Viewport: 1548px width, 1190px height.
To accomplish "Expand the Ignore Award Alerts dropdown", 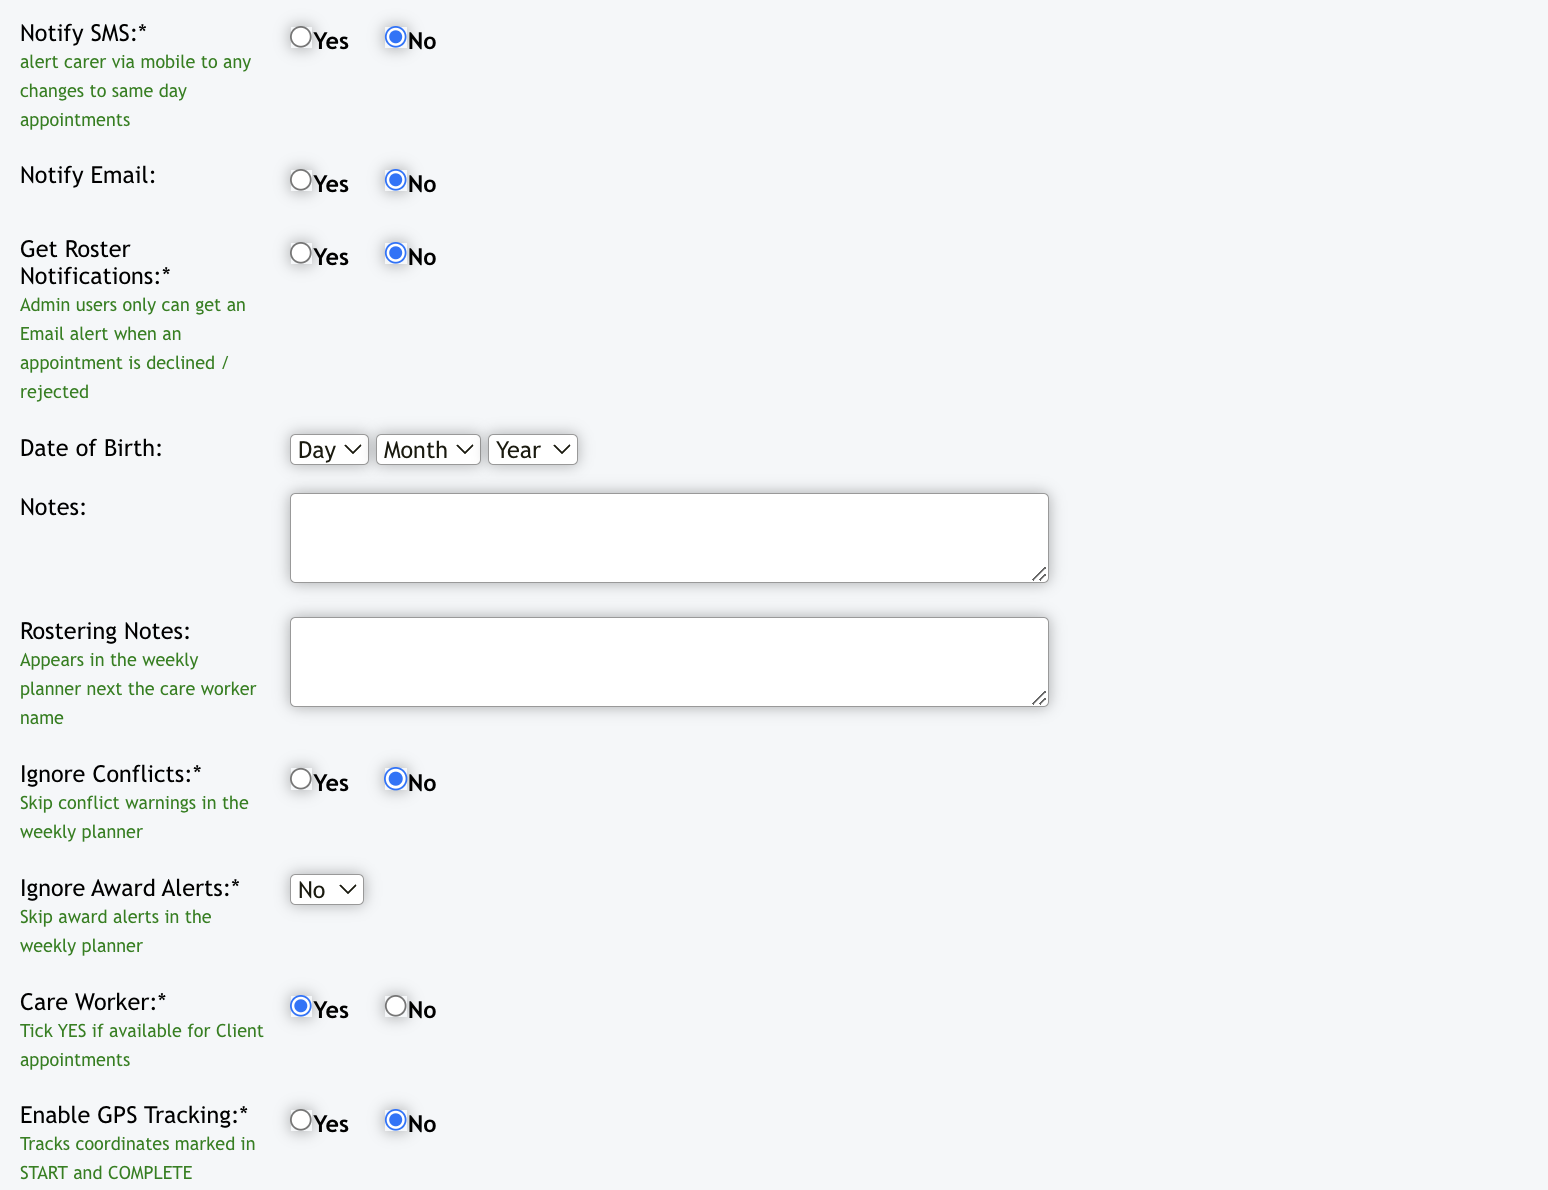I will [x=326, y=890].
